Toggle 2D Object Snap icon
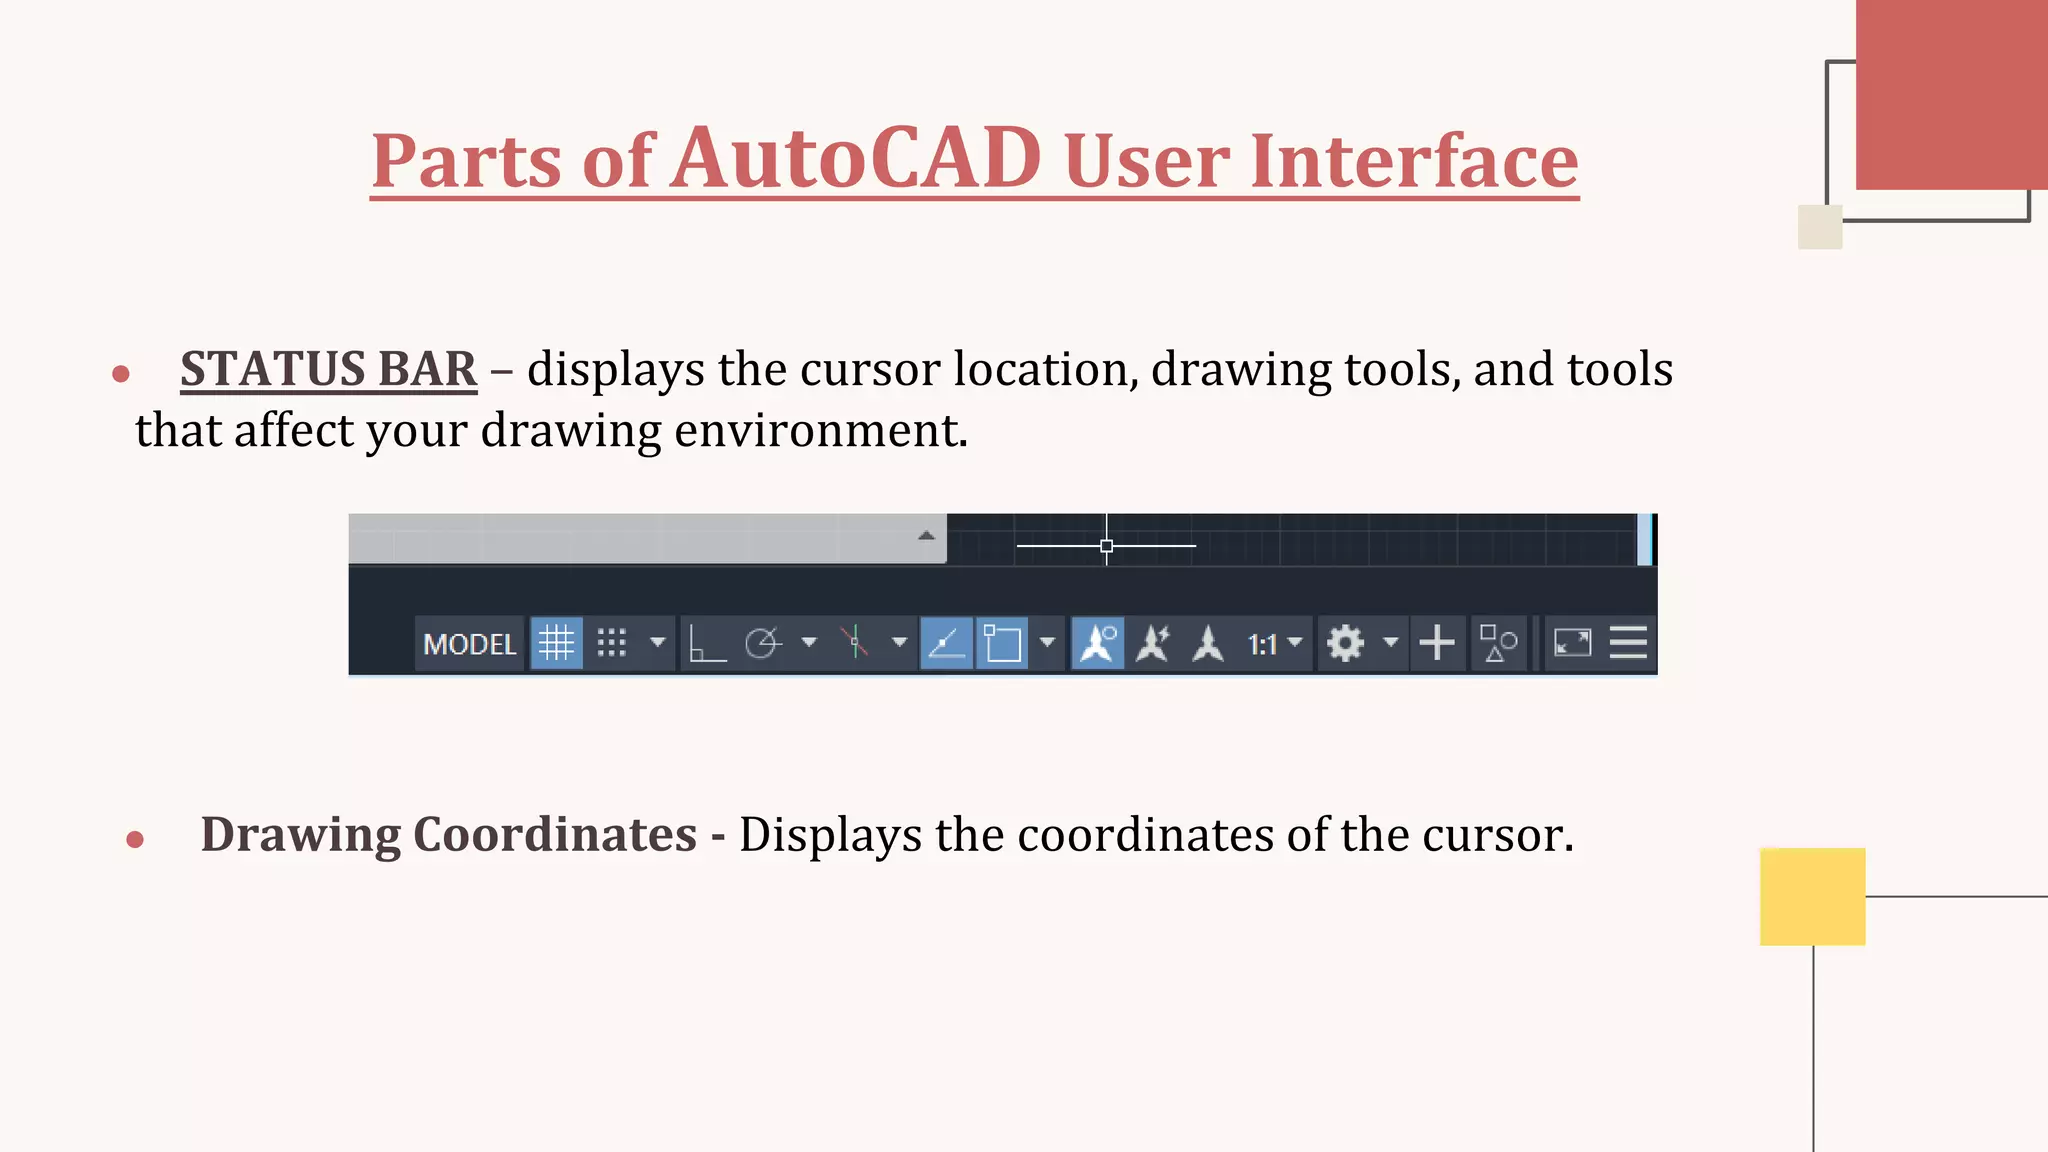 click(1002, 643)
